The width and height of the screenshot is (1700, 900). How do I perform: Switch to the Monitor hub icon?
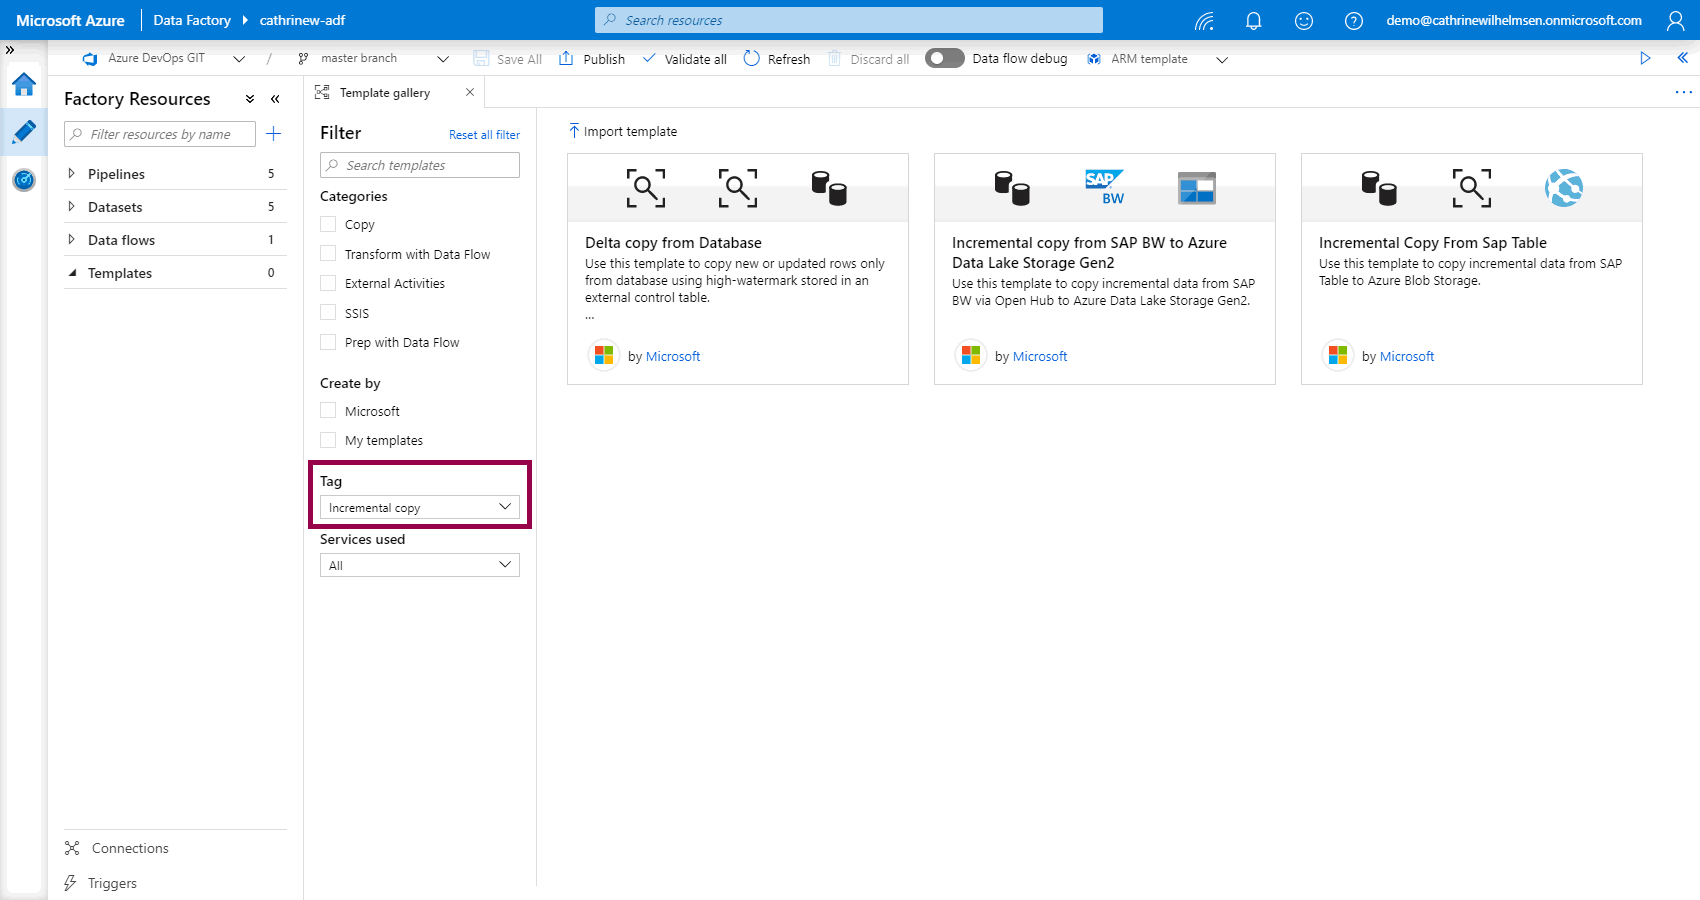[23, 180]
